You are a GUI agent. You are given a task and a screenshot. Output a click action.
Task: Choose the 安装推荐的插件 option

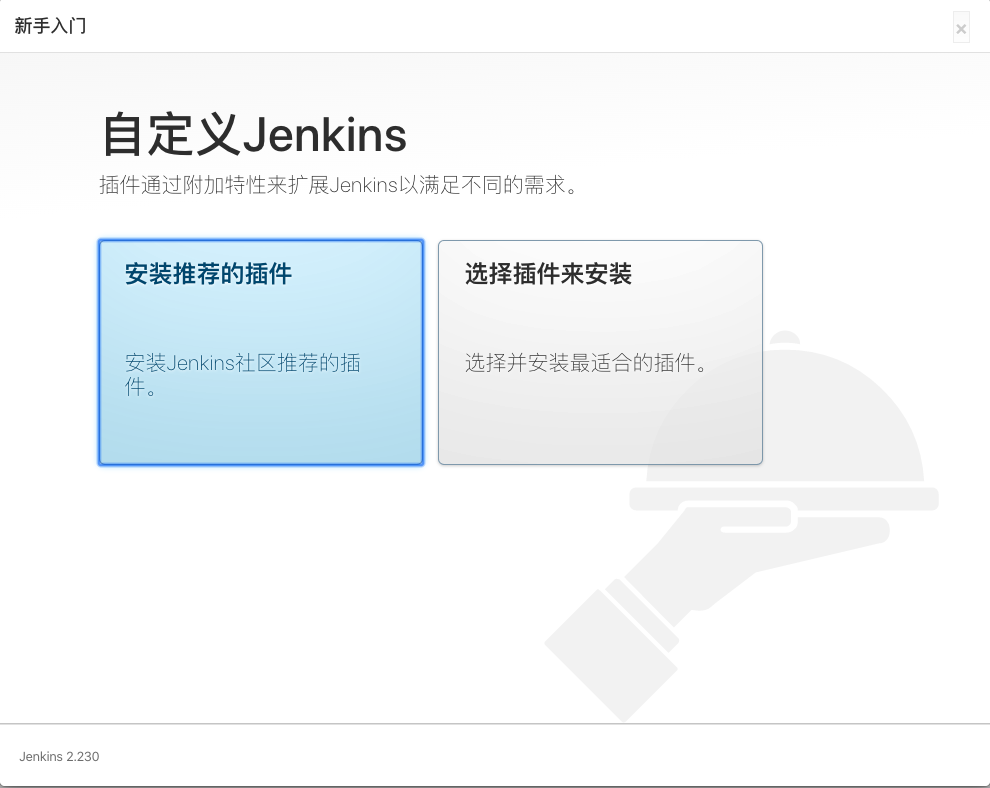click(261, 352)
